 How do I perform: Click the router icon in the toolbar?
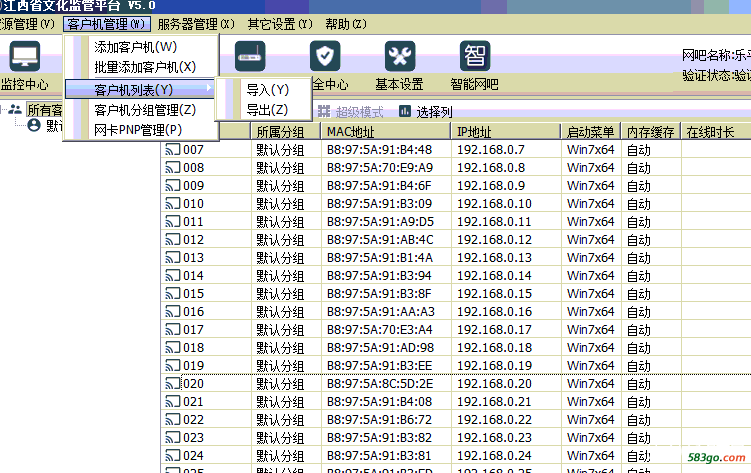[x=250, y=56]
